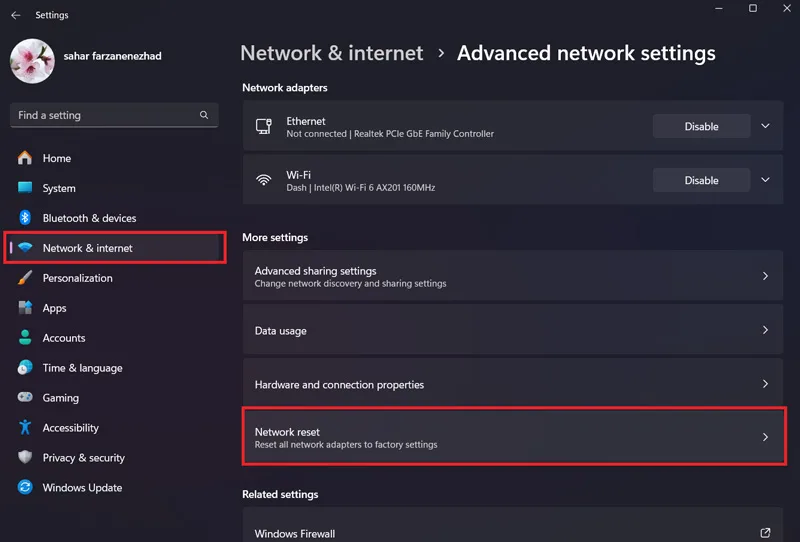
Task: Open Home via its house icon
Action: coord(24,158)
